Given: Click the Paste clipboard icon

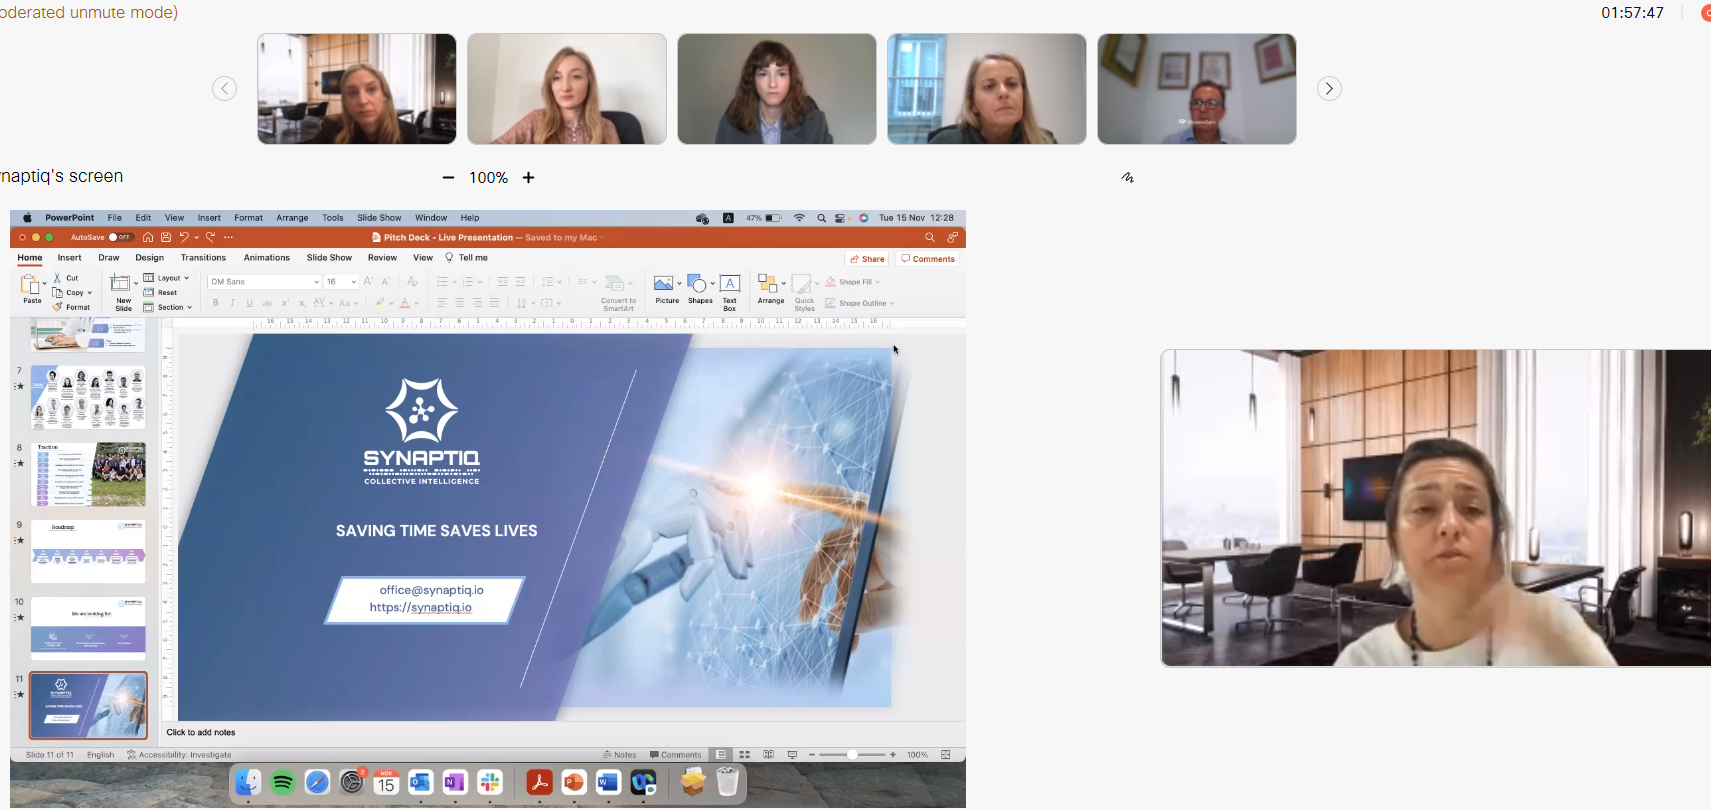Looking at the screenshot, I should click(x=31, y=285).
